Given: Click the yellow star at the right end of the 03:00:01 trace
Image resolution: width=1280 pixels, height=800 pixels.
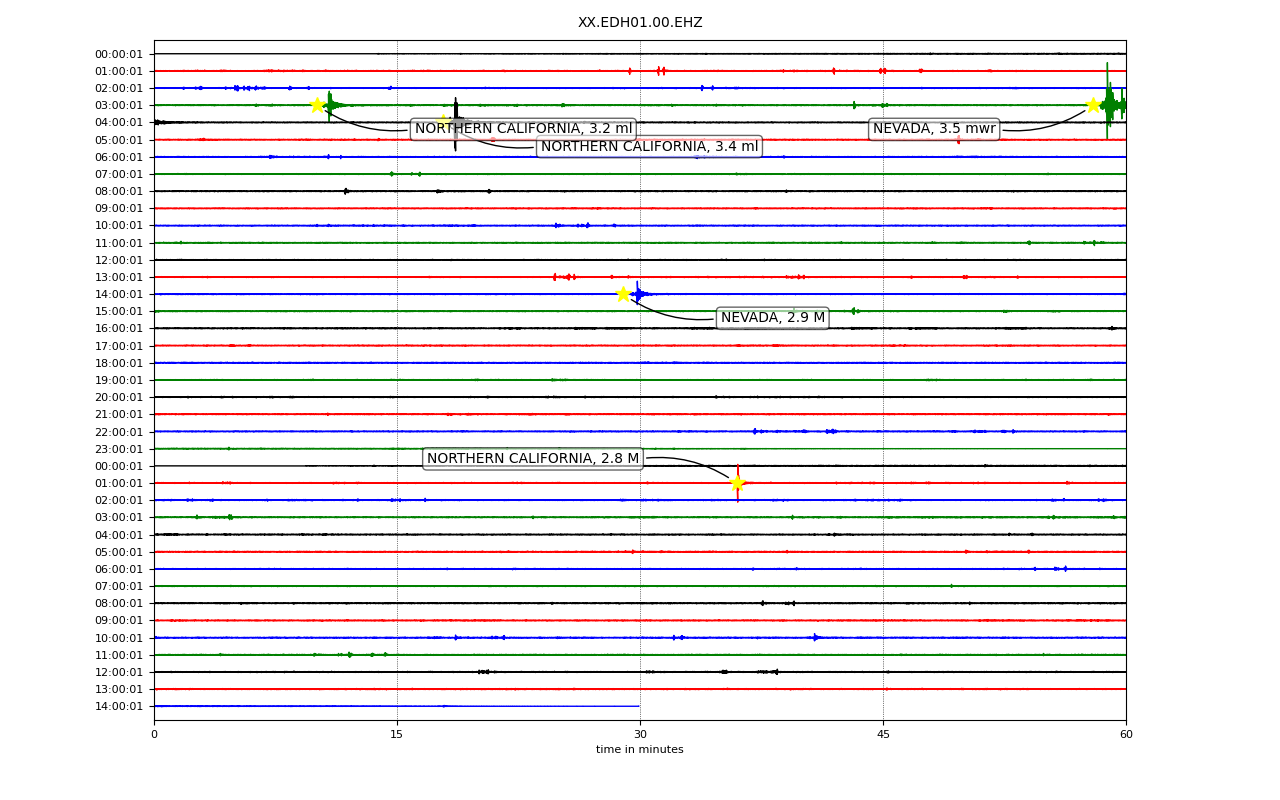Looking at the screenshot, I should coord(1093,105).
